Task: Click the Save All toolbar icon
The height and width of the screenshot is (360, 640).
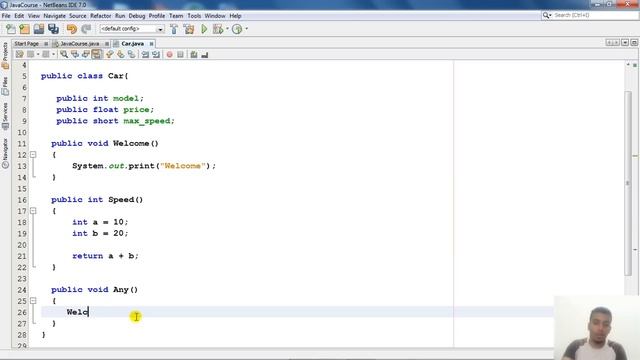Action: (x=53, y=29)
